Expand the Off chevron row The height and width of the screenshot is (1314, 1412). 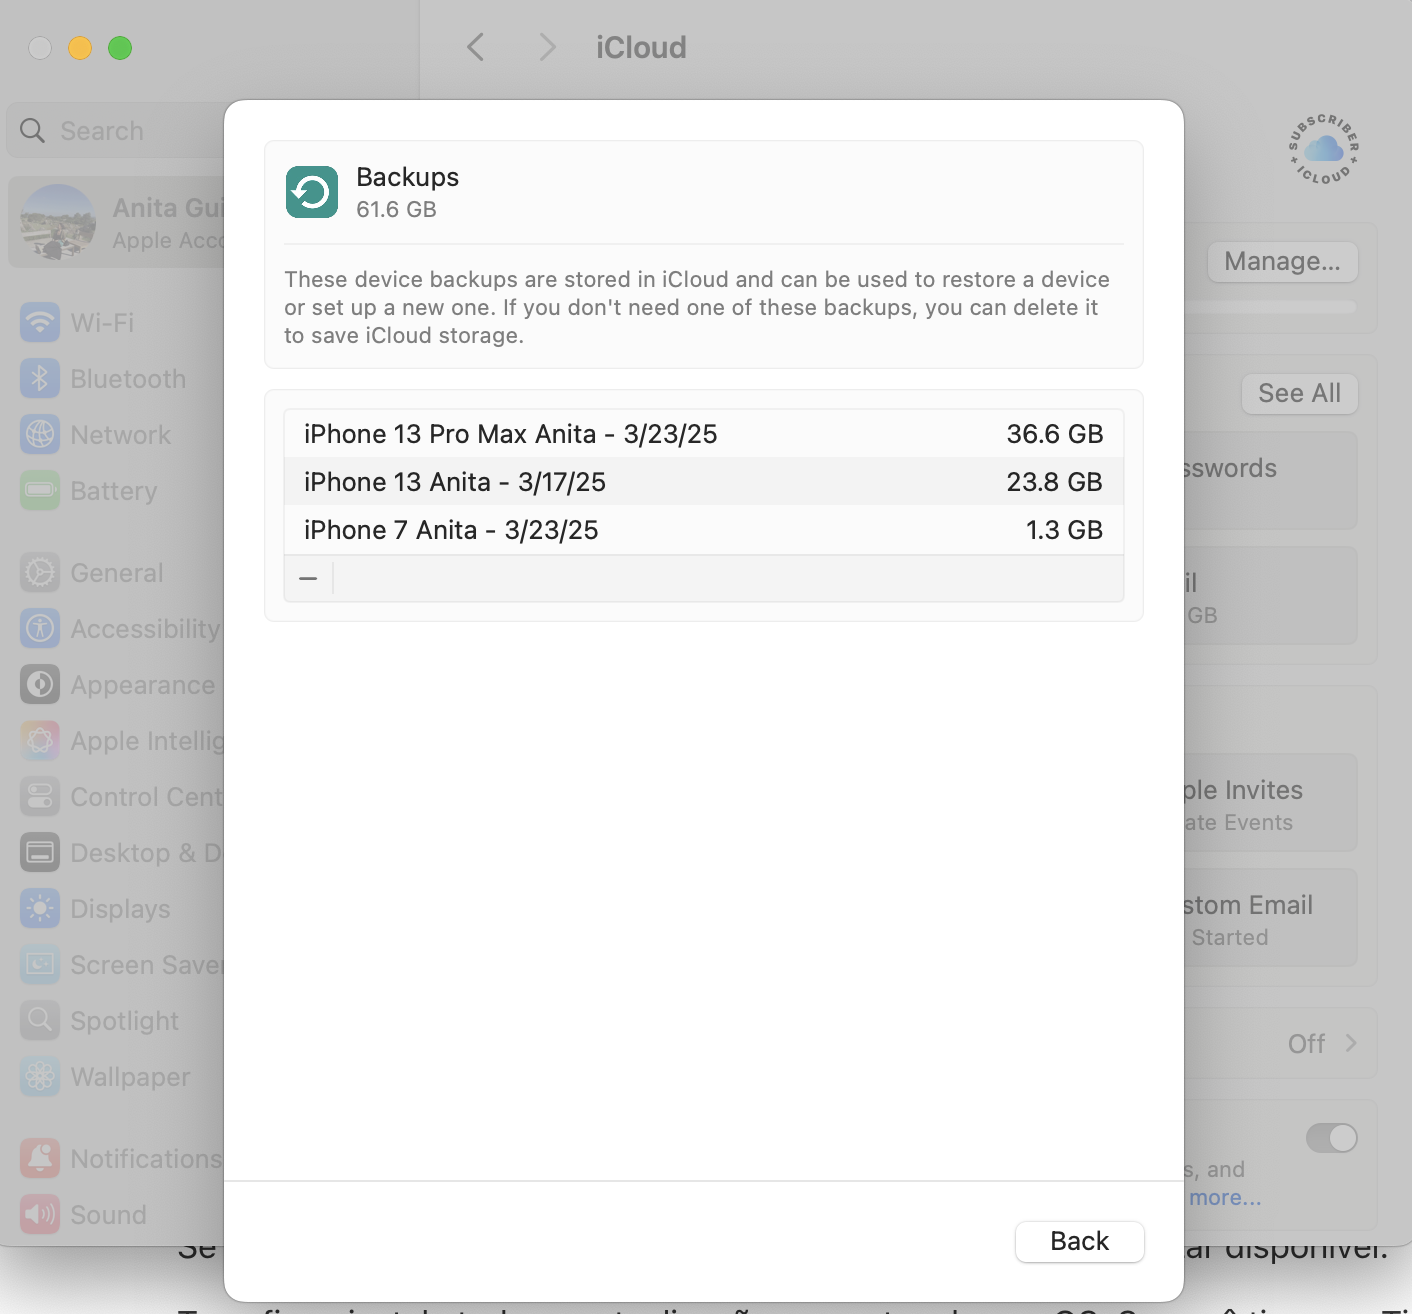[1351, 1043]
